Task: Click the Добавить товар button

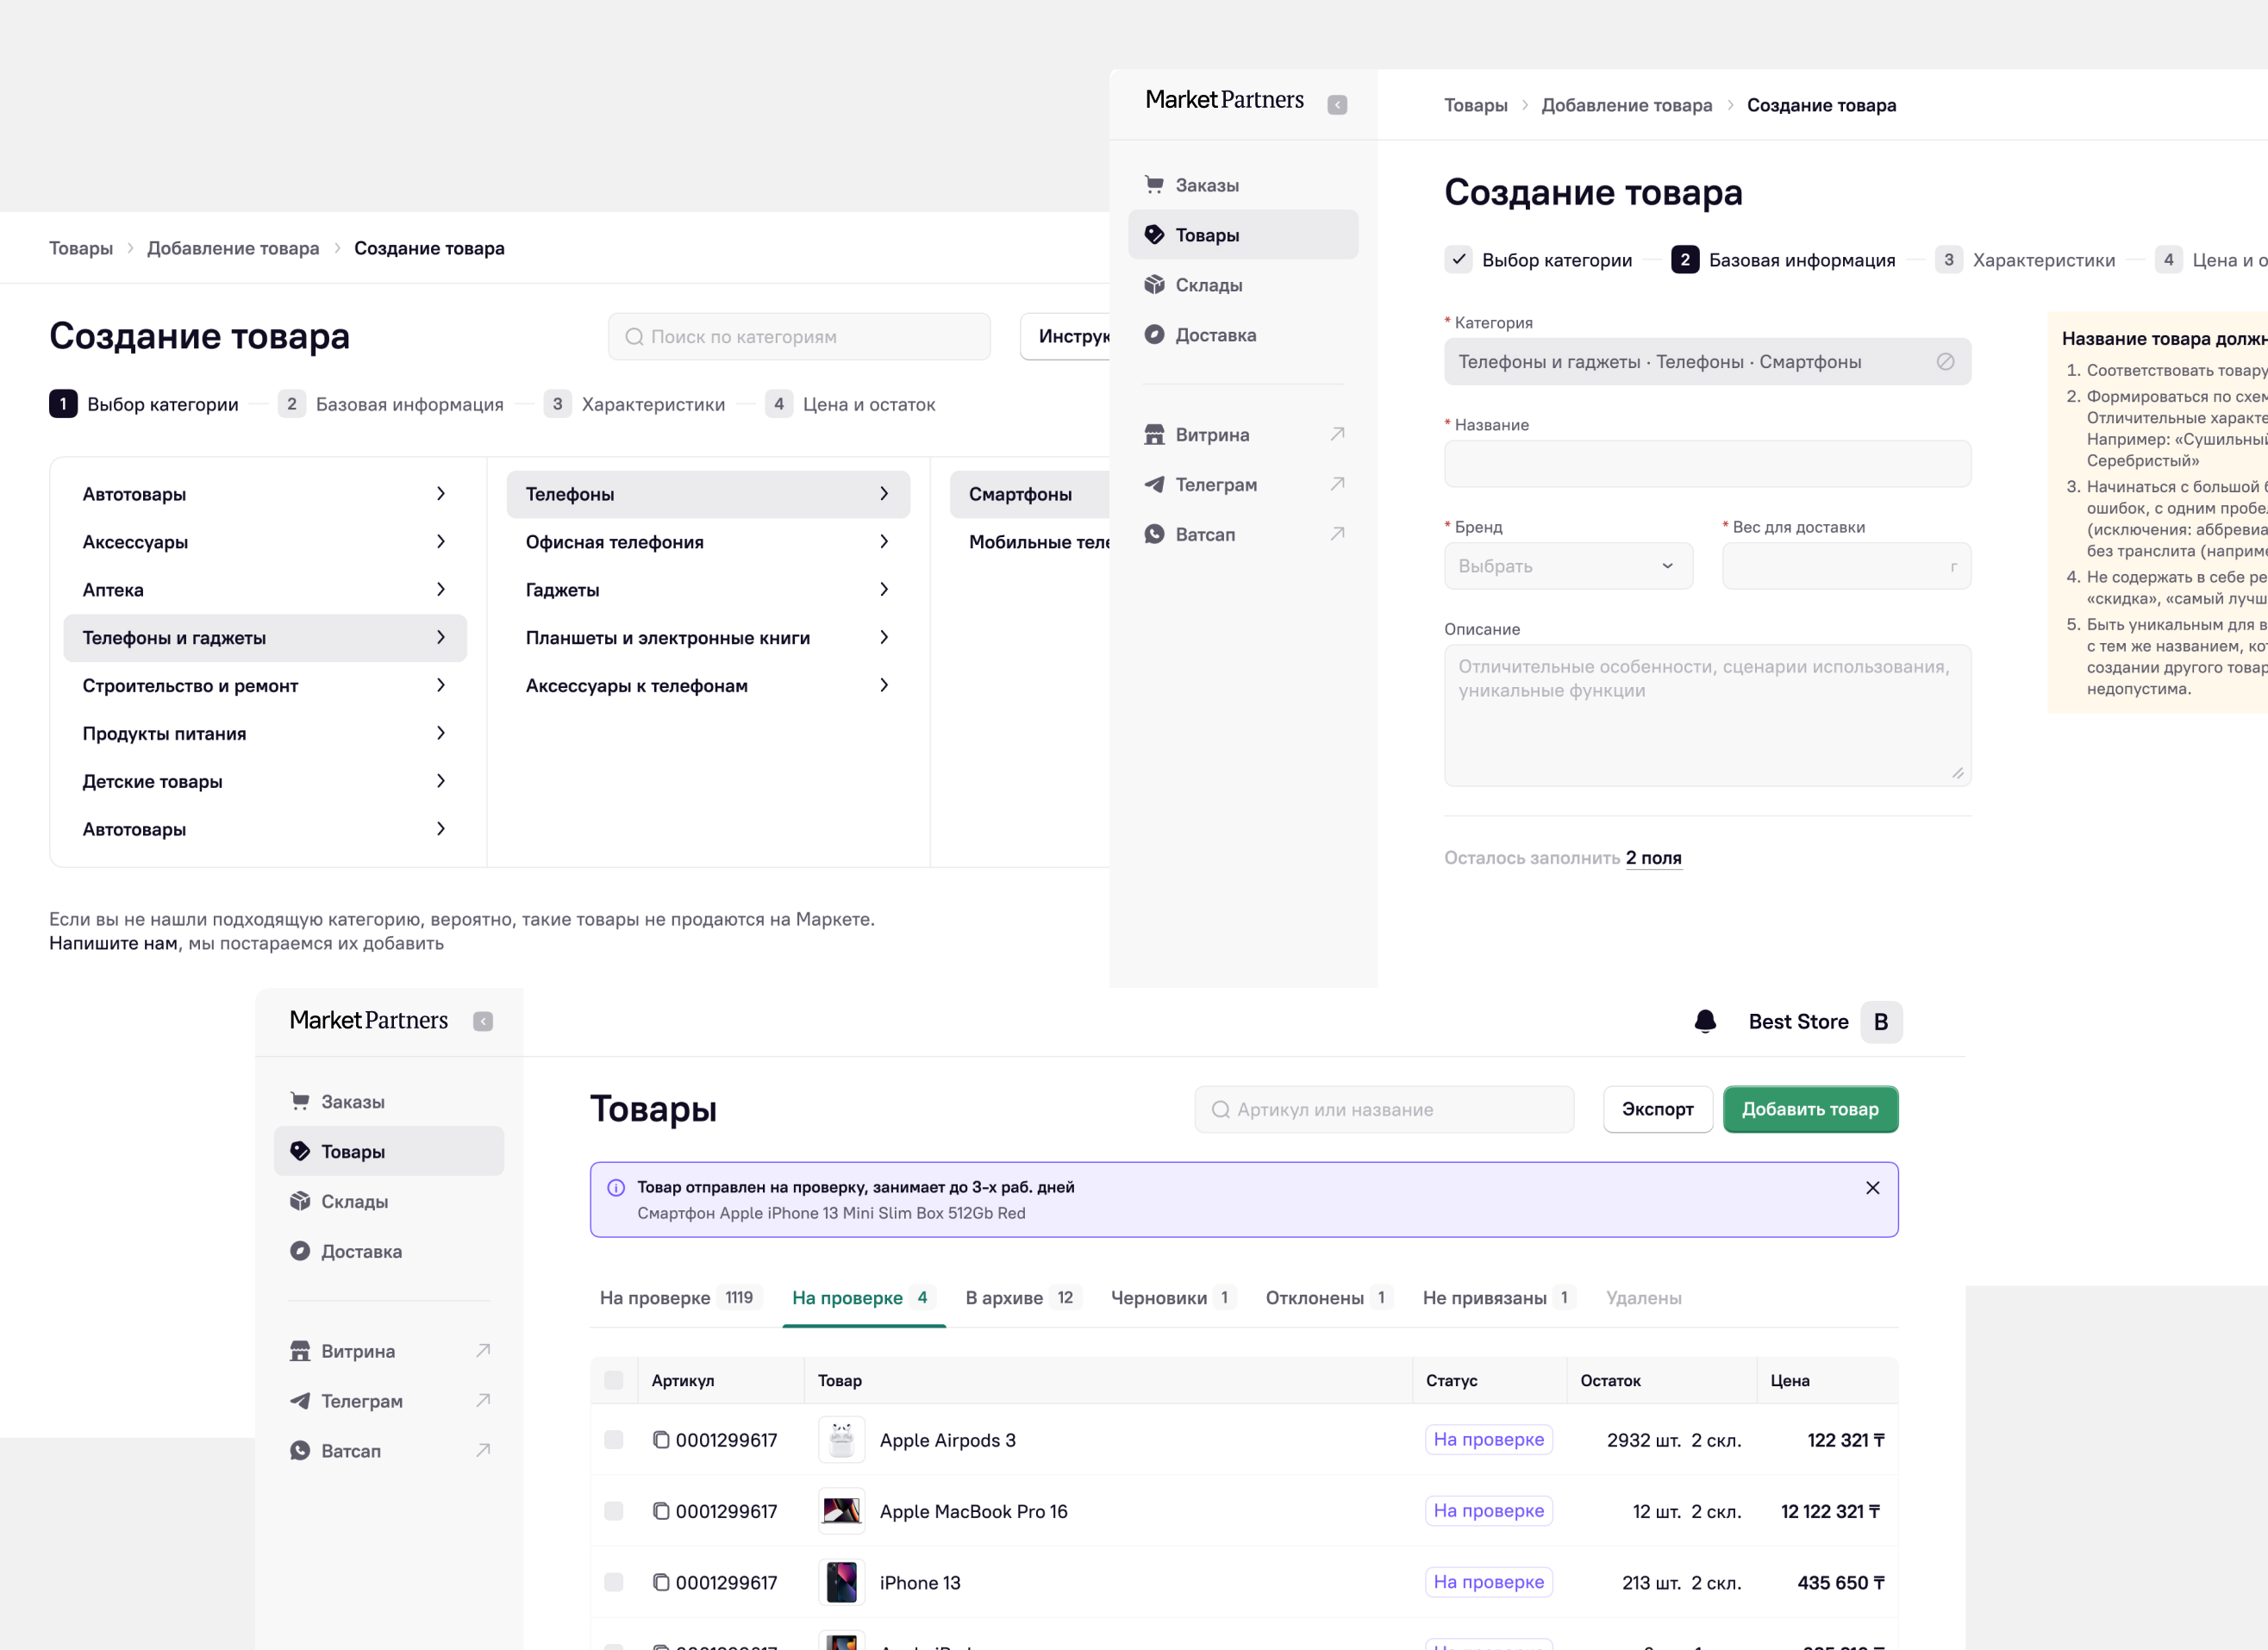Action: pos(1810,1109)
